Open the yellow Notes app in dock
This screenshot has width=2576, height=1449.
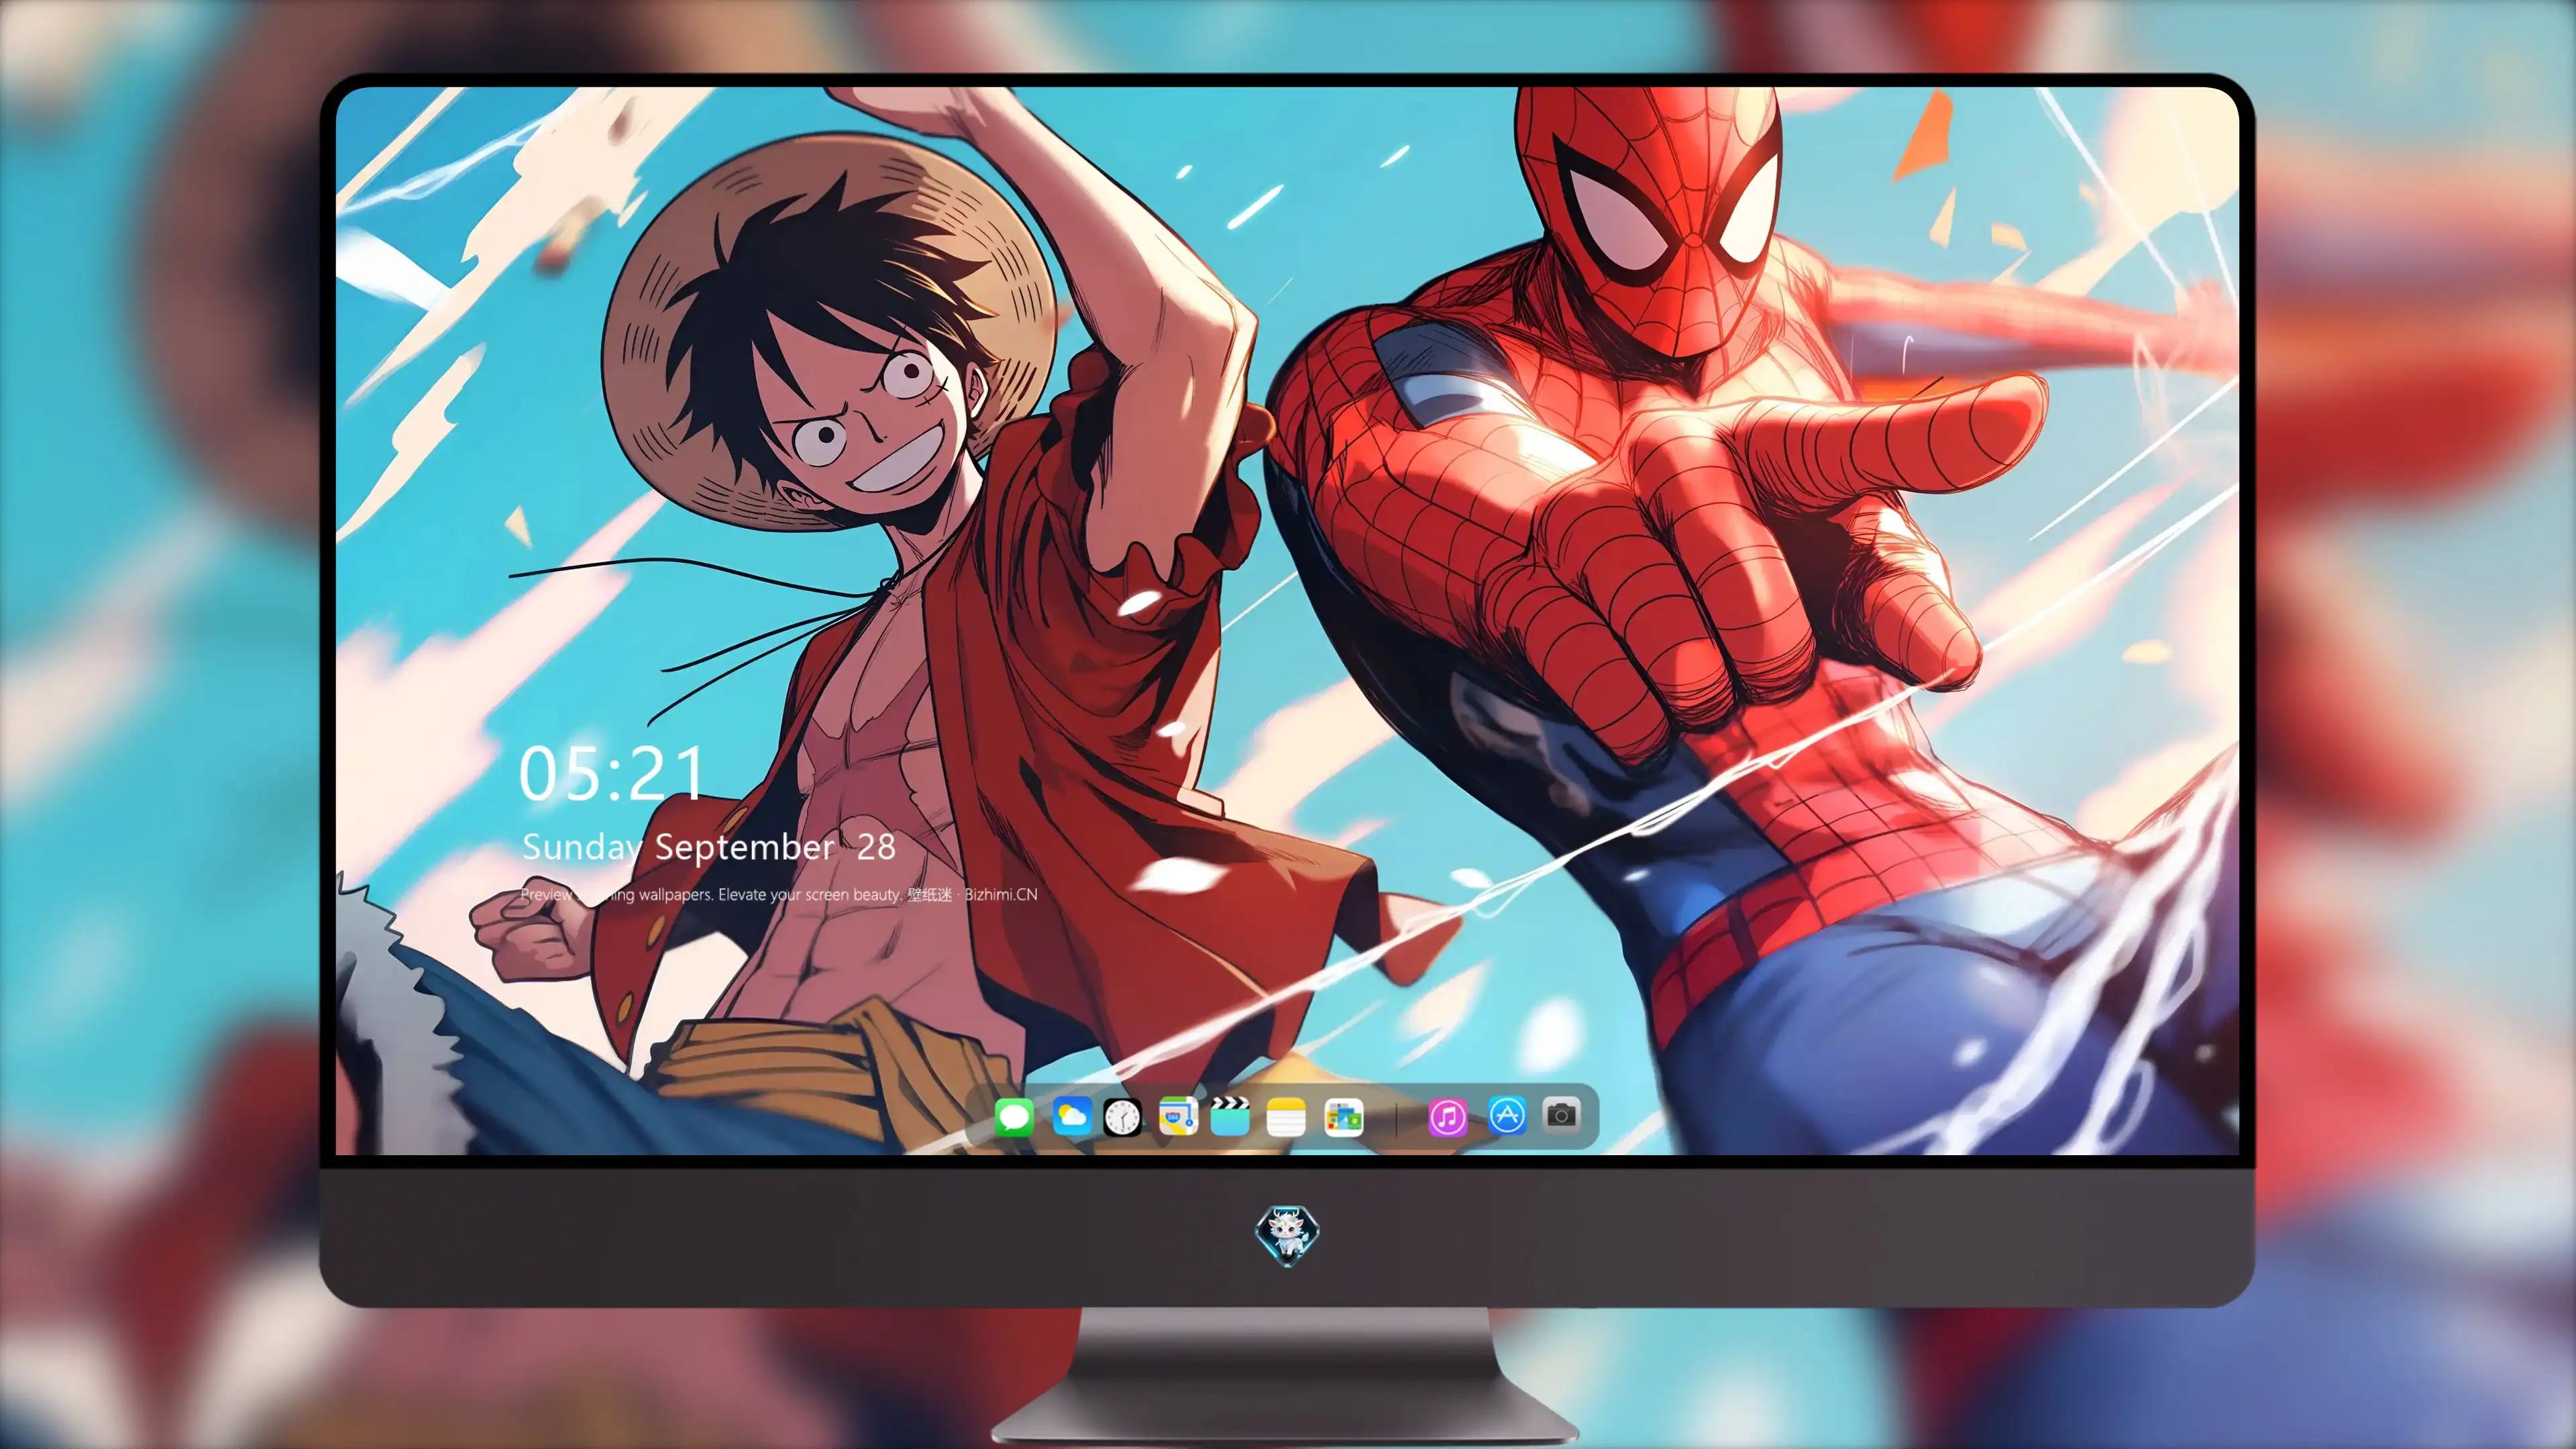[1286, 1116]
